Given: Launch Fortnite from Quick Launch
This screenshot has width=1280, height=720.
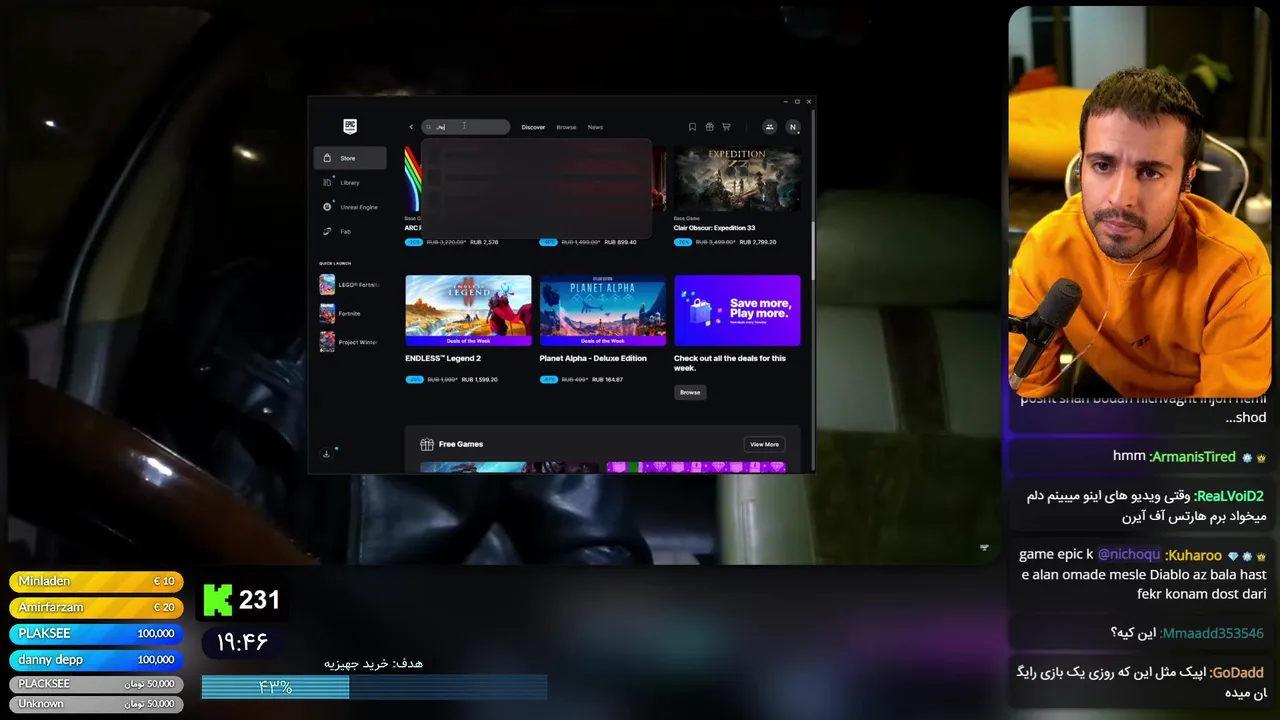Looking at the screenshot, I should [349, 313].
